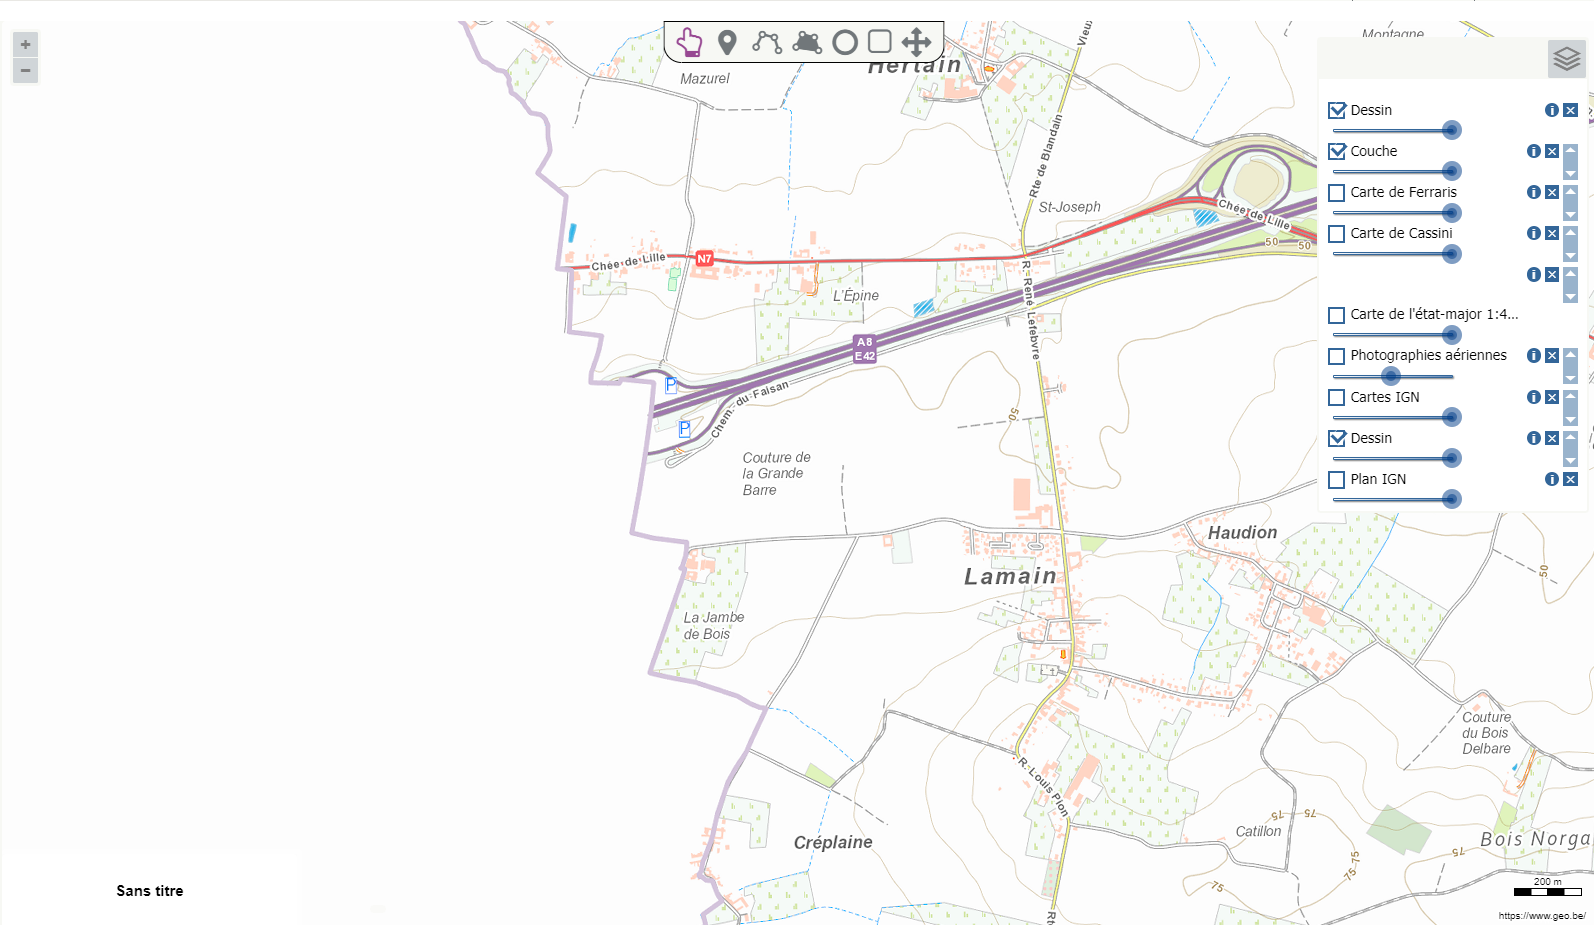The height and width of the screenshot is (925, 1594).
Task: Remove Dessin layer listed above Couche
Action: [x=1571, y=110]
